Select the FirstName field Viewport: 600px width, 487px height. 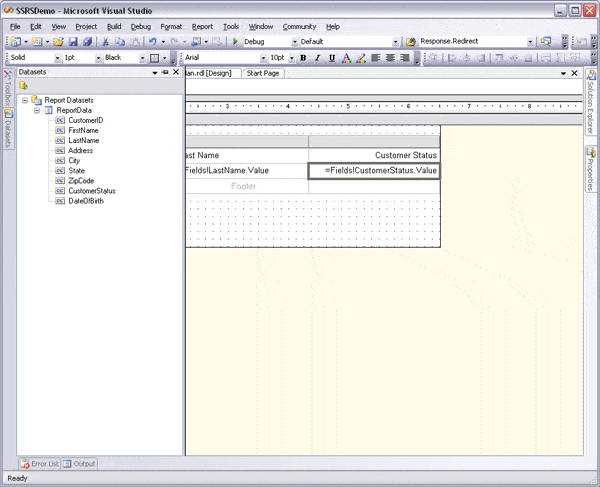point(83,130)
